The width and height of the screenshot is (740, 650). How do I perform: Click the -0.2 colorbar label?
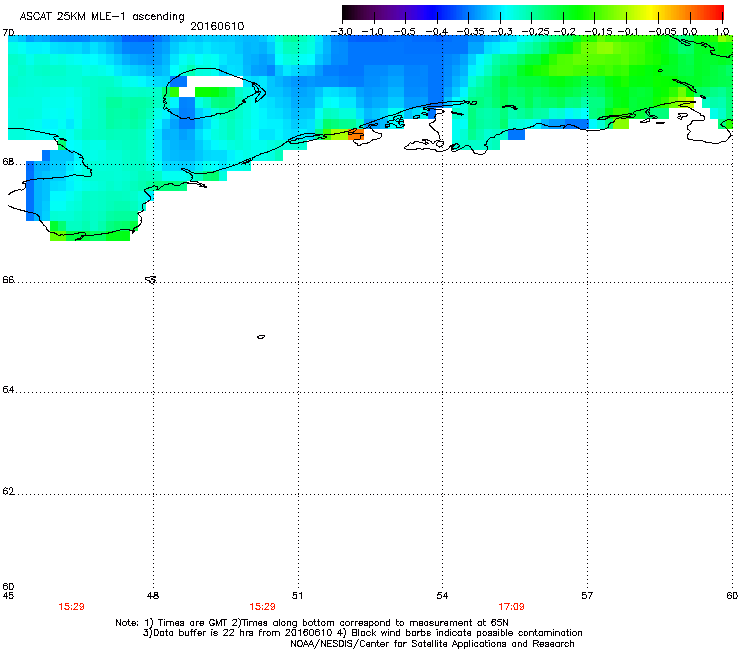(565, 32)
